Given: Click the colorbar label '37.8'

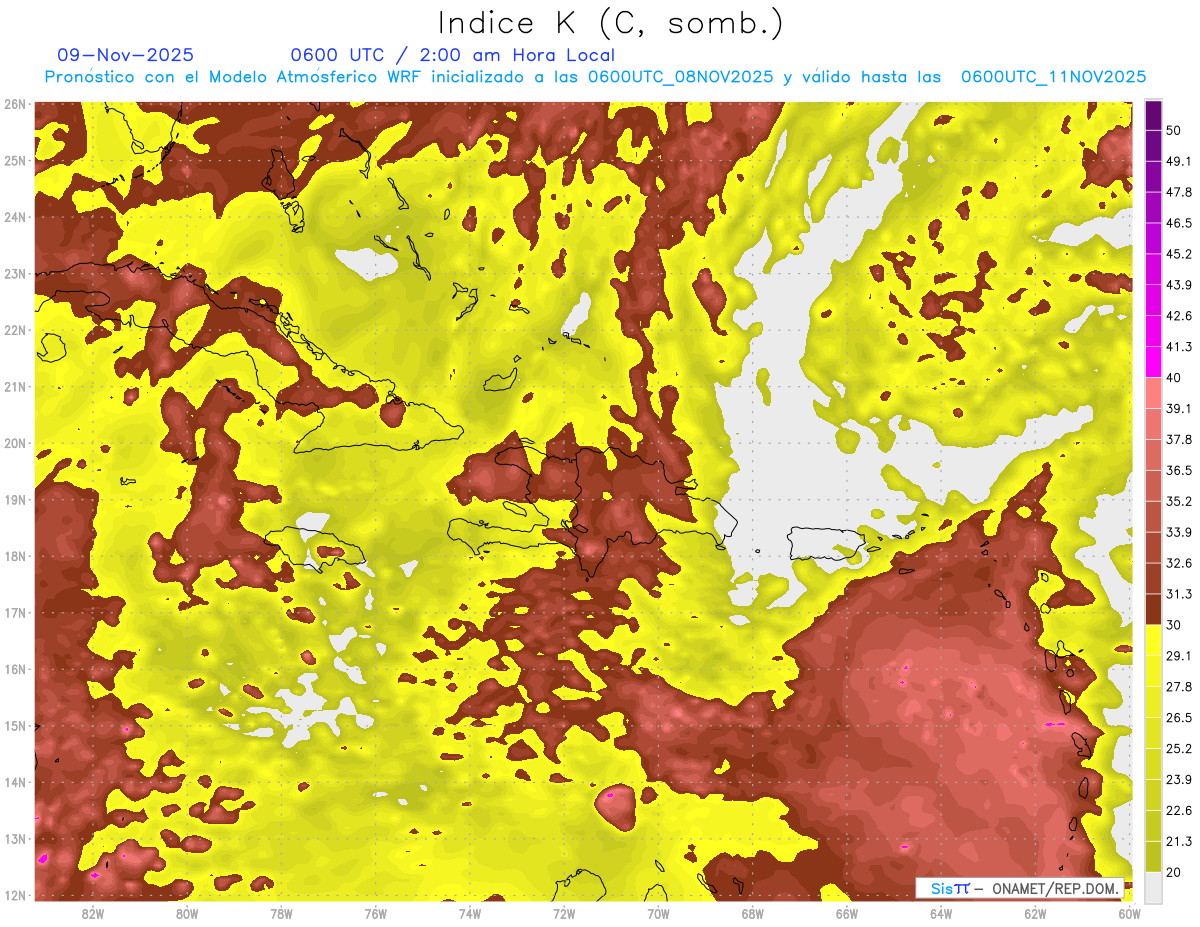Looking at the screenshot, I should (x=1180, y=440).
